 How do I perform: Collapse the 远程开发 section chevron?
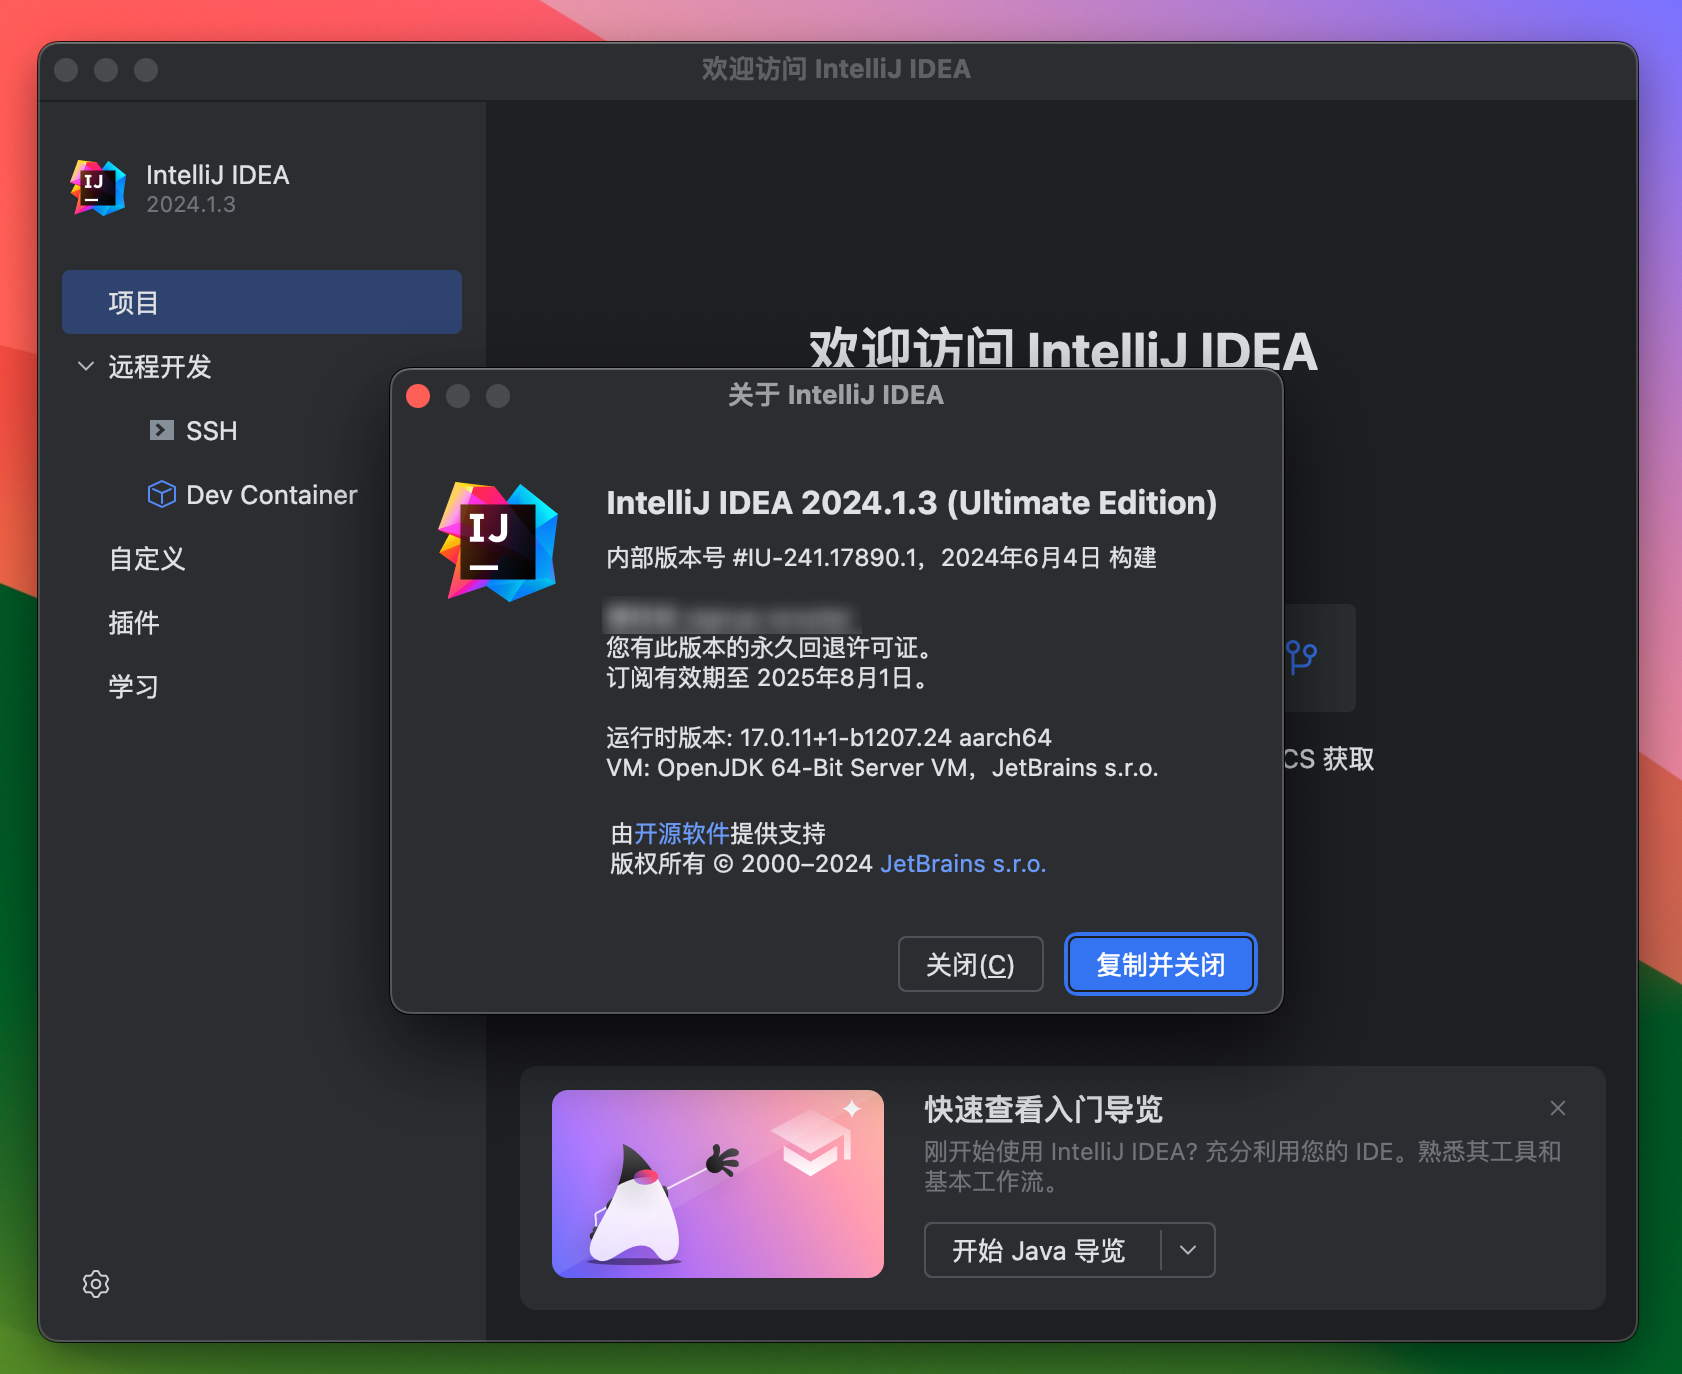[x=86, y=366]
